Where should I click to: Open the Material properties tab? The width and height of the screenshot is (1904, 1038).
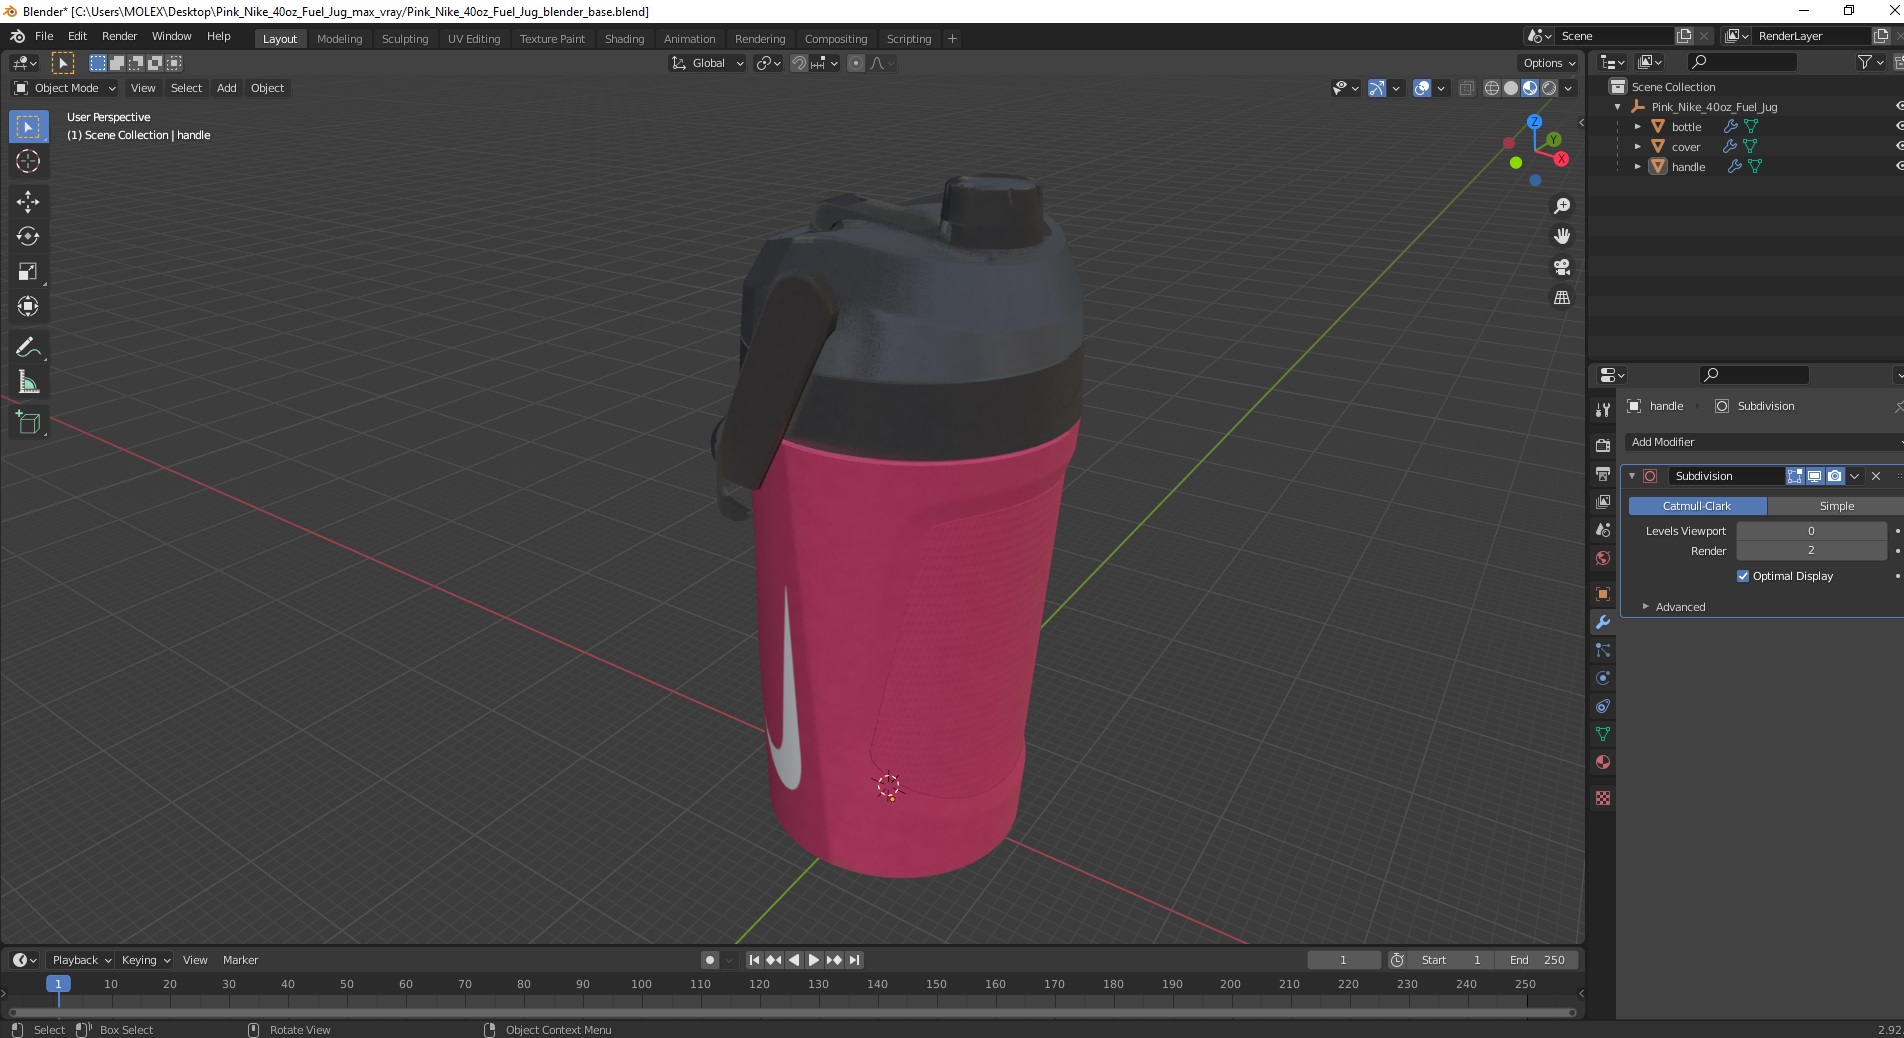tap(1603, 762)
